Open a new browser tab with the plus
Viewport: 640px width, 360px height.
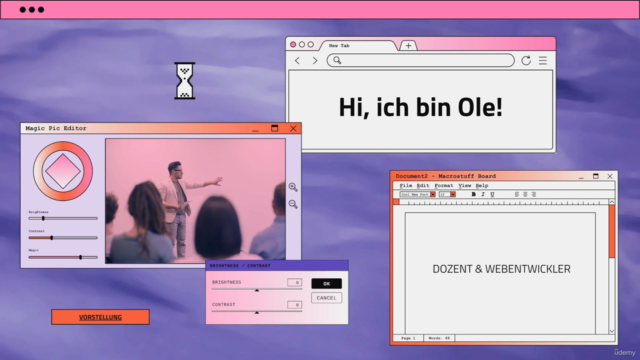[x=408, y=46]
